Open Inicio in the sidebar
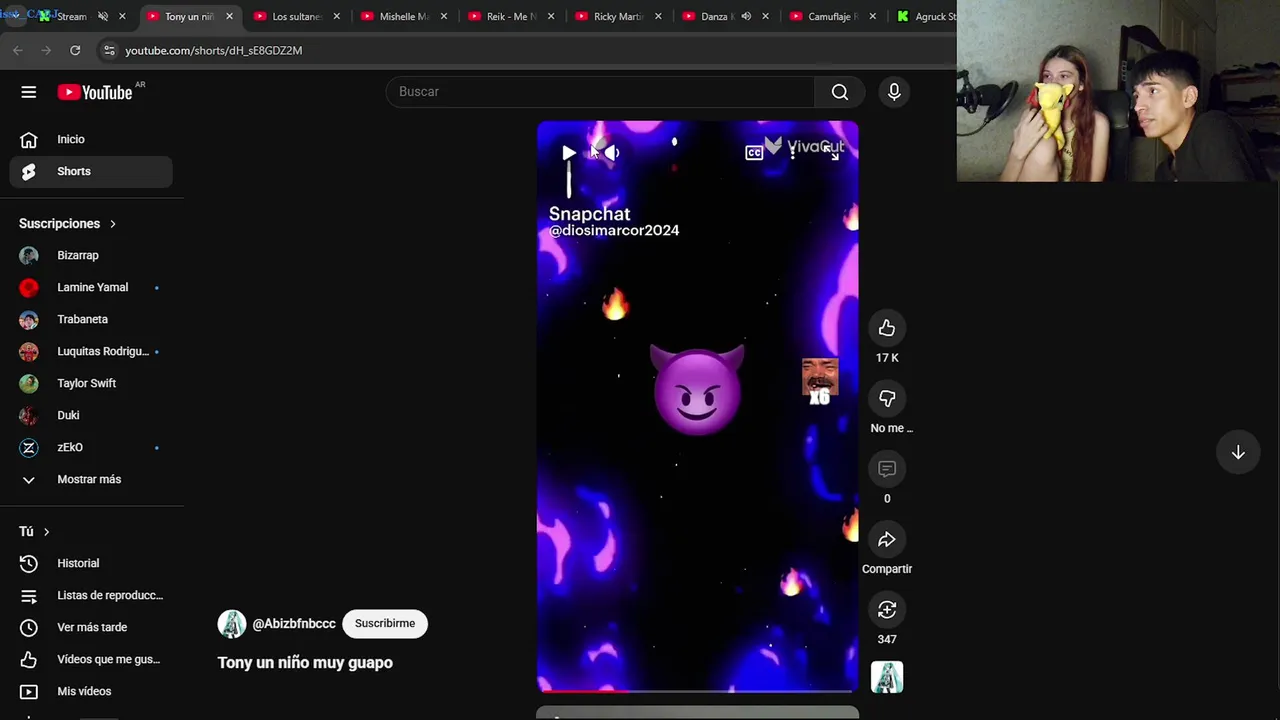Screen dimensions: 1280x720 point(91,139)
